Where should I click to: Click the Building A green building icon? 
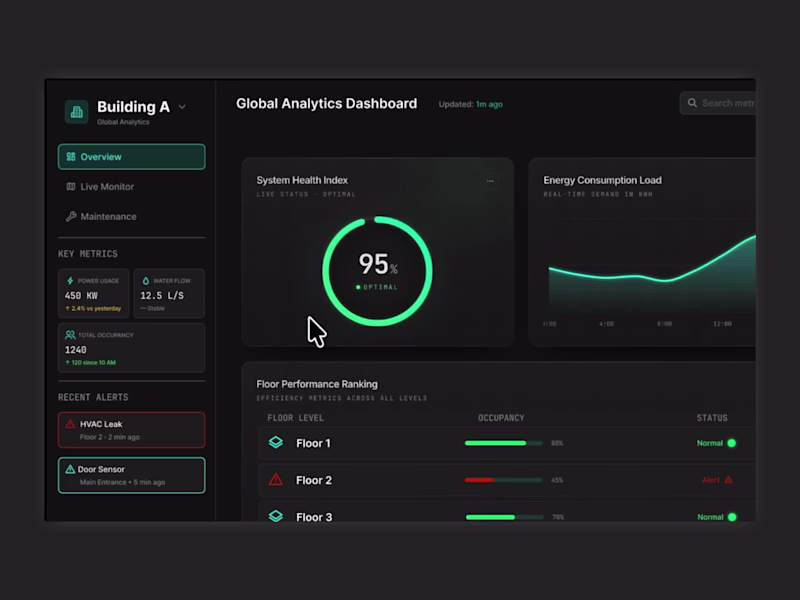tap(77, 112)
